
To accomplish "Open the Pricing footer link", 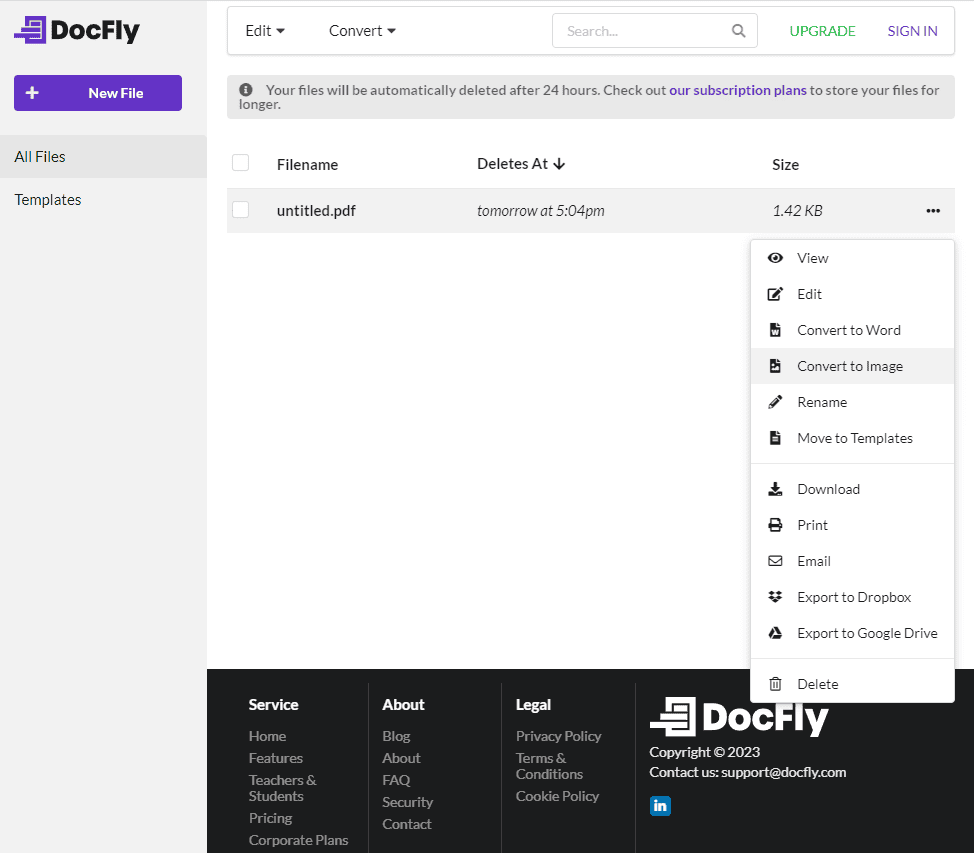I will click(270, 818).
